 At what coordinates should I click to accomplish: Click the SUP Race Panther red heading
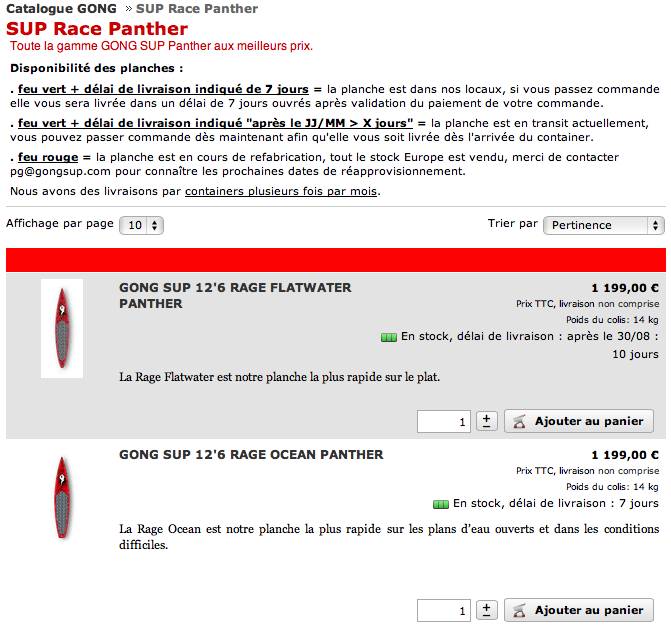tap(97, 29)
